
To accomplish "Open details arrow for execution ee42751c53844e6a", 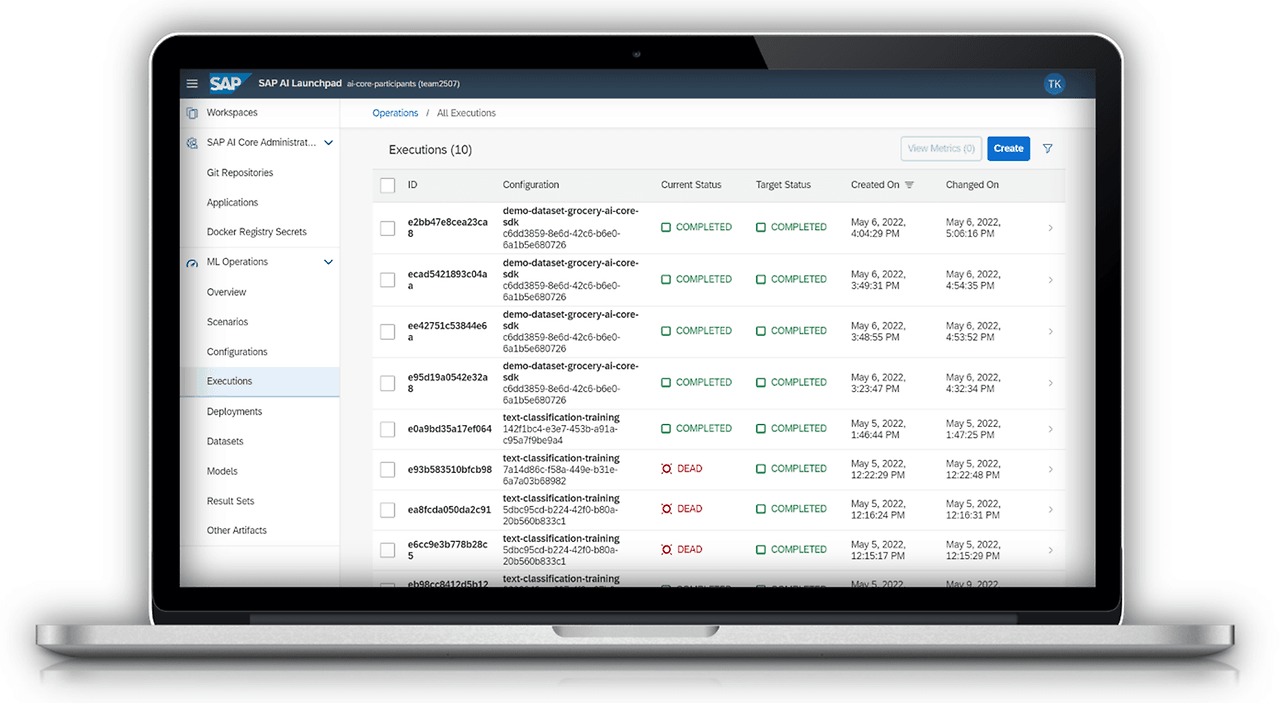I will click(1050, 331).
